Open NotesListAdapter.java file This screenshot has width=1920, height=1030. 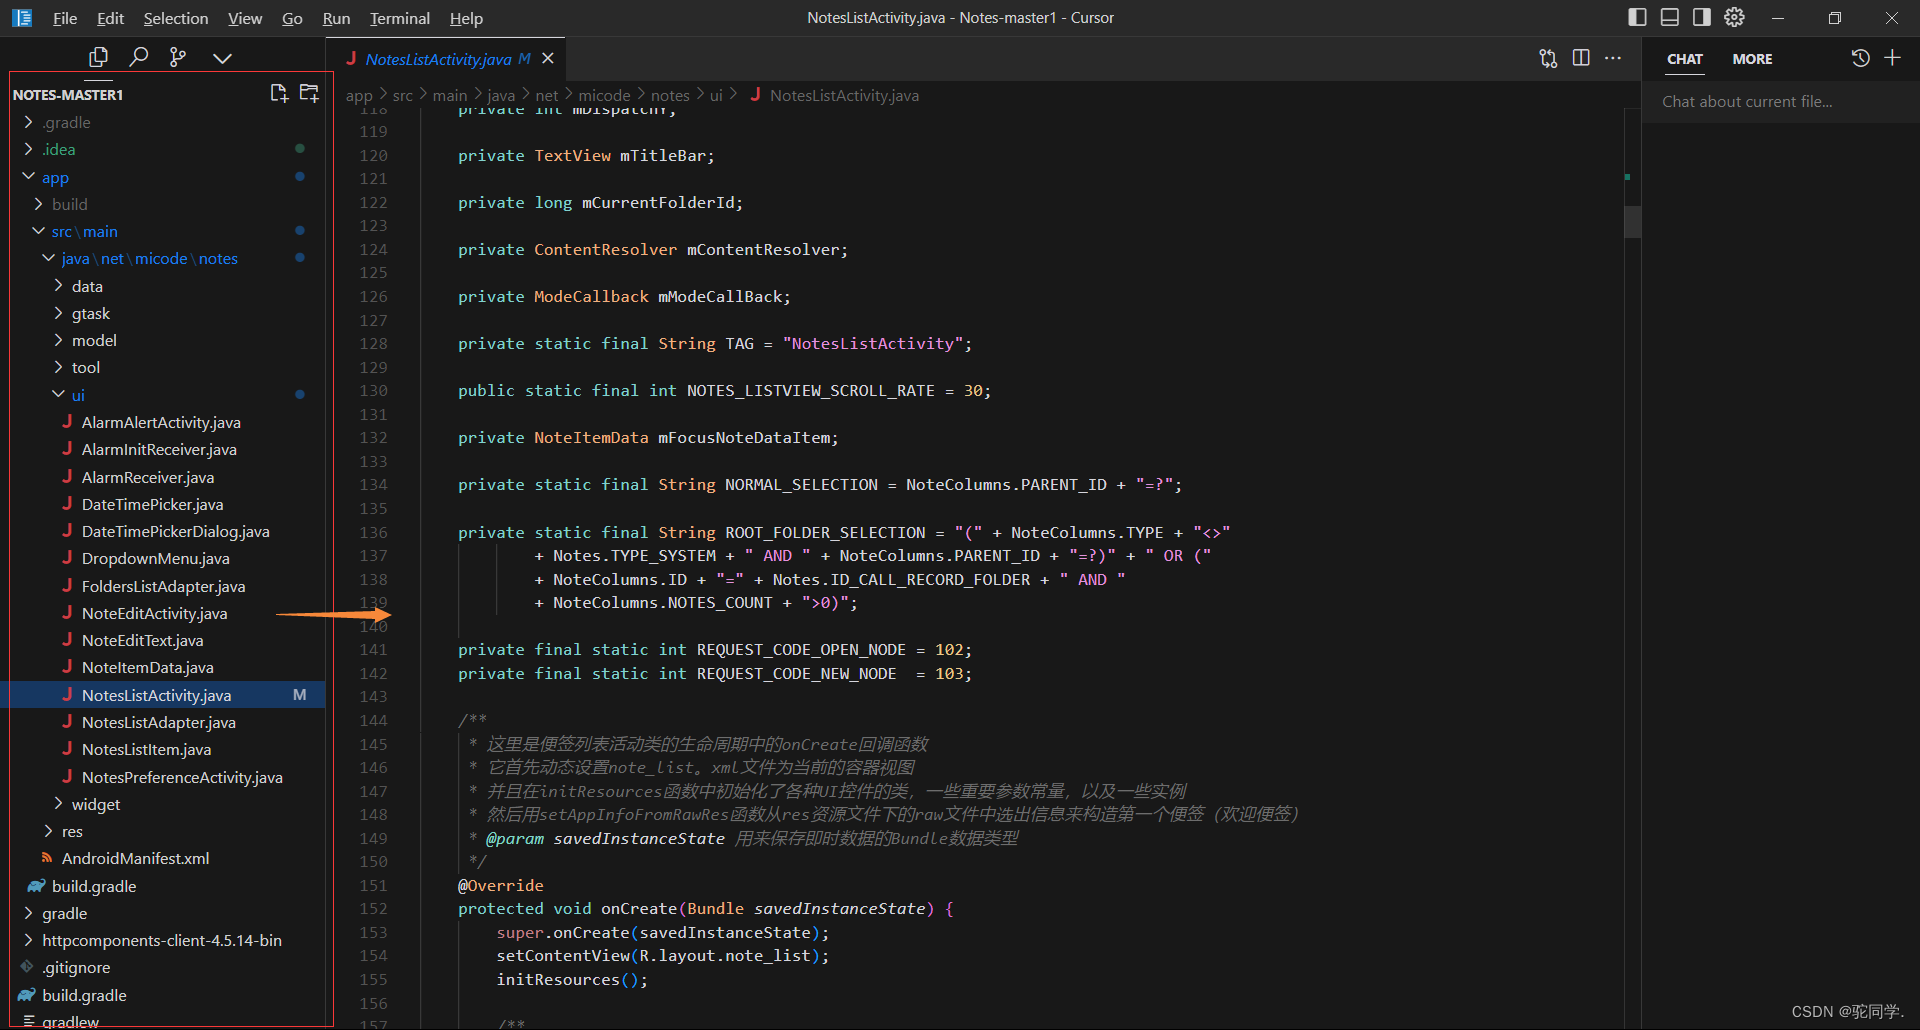pos(158,722)
